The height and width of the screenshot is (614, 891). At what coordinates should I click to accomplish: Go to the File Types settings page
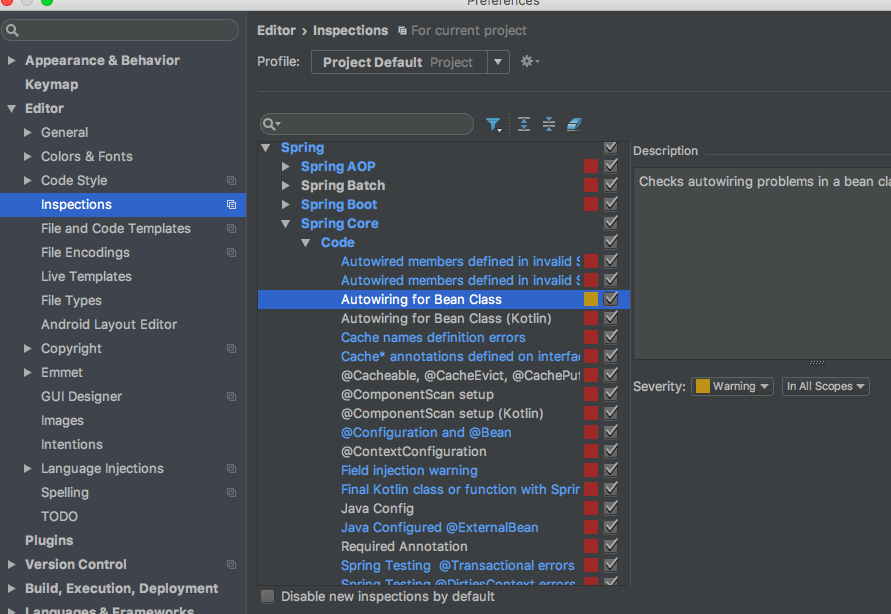(72, 300)
